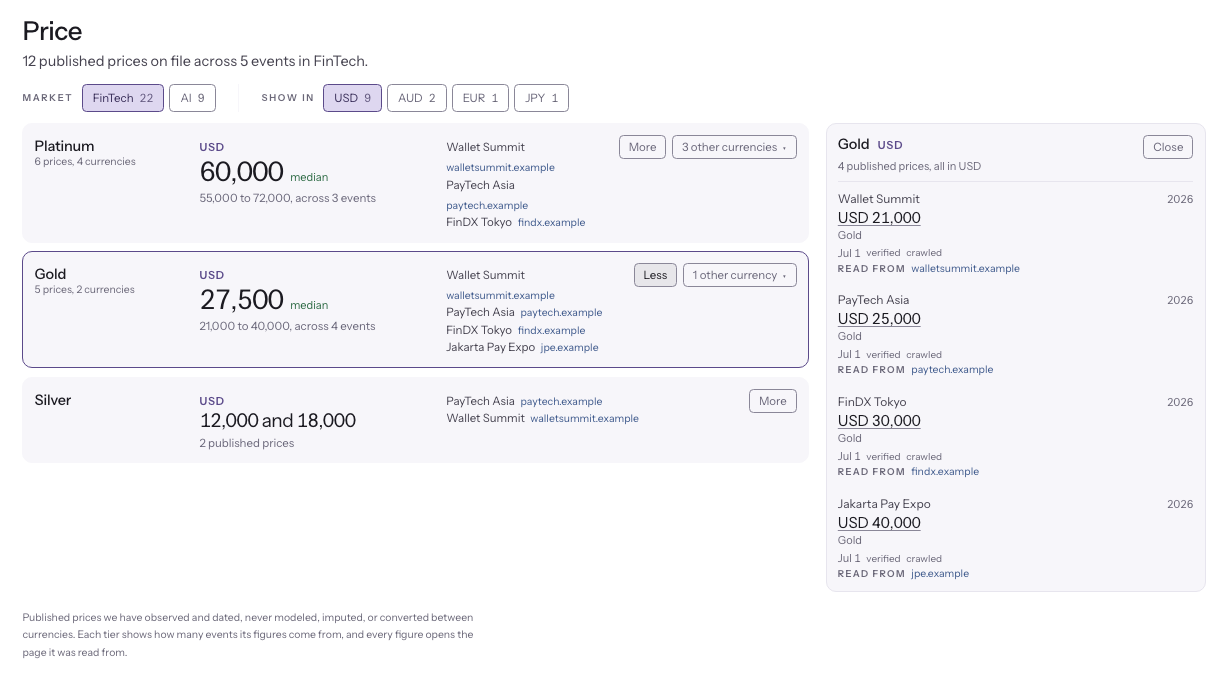Follow READ FROM jpe.example in detail panel
The width and height of the screenshot is (1228, 684).
pos(940,574)
